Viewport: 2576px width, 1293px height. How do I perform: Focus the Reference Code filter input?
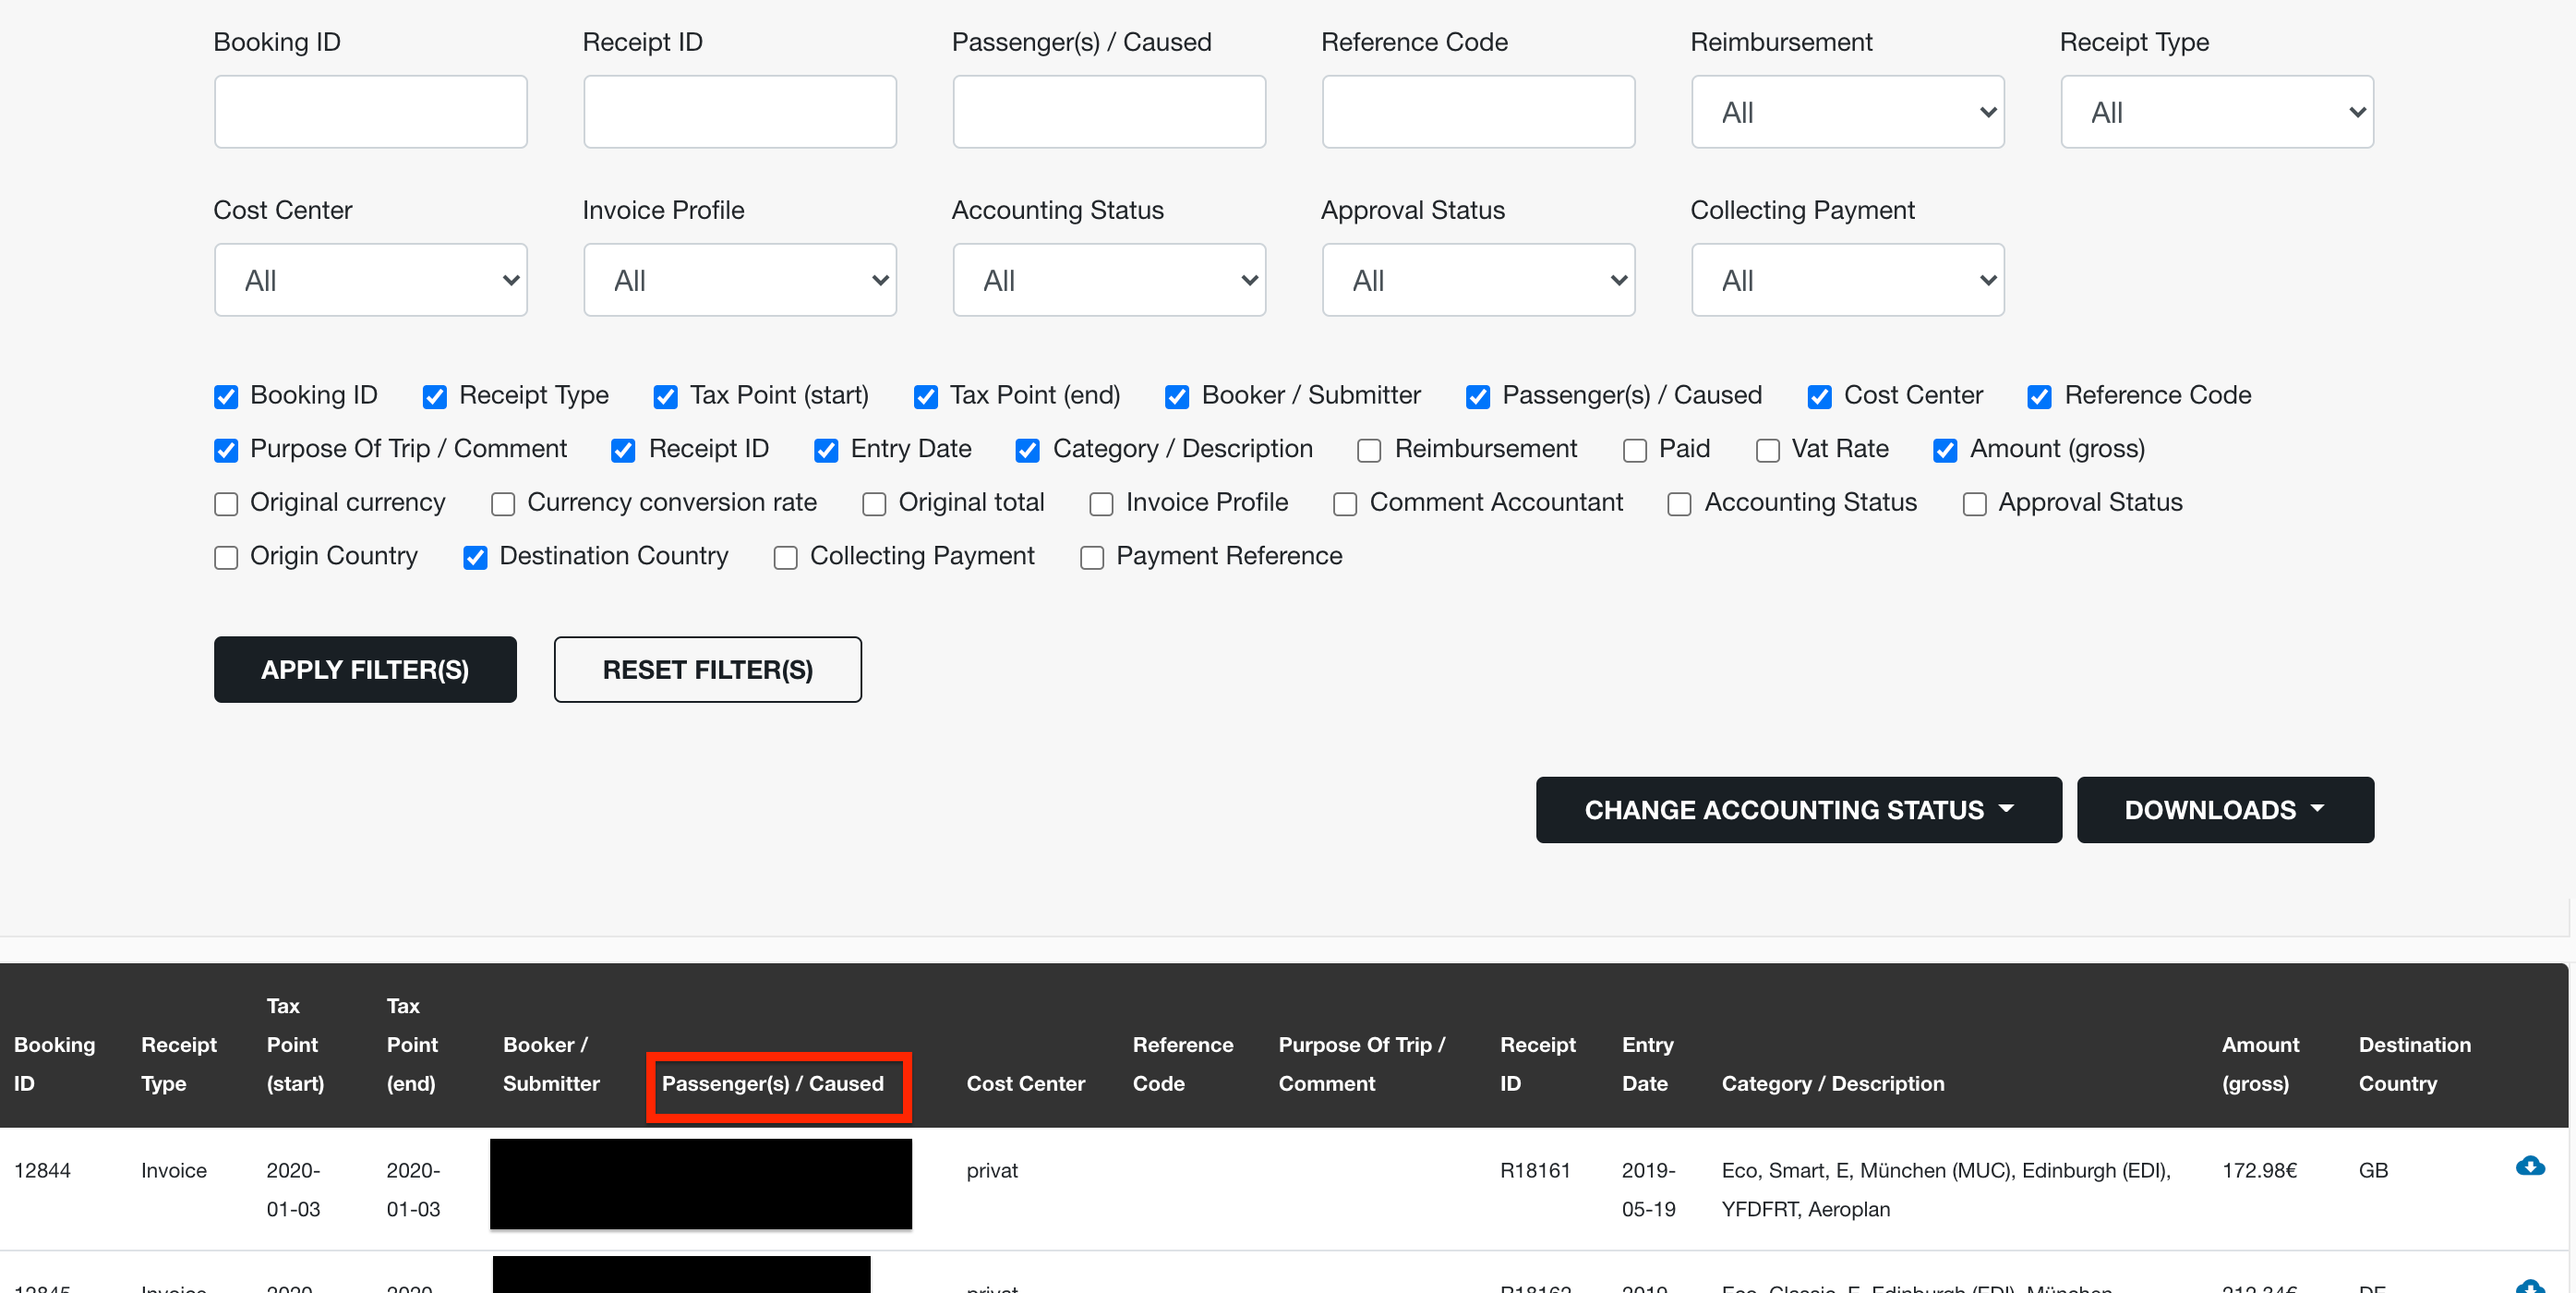(x=1478, y=112)
